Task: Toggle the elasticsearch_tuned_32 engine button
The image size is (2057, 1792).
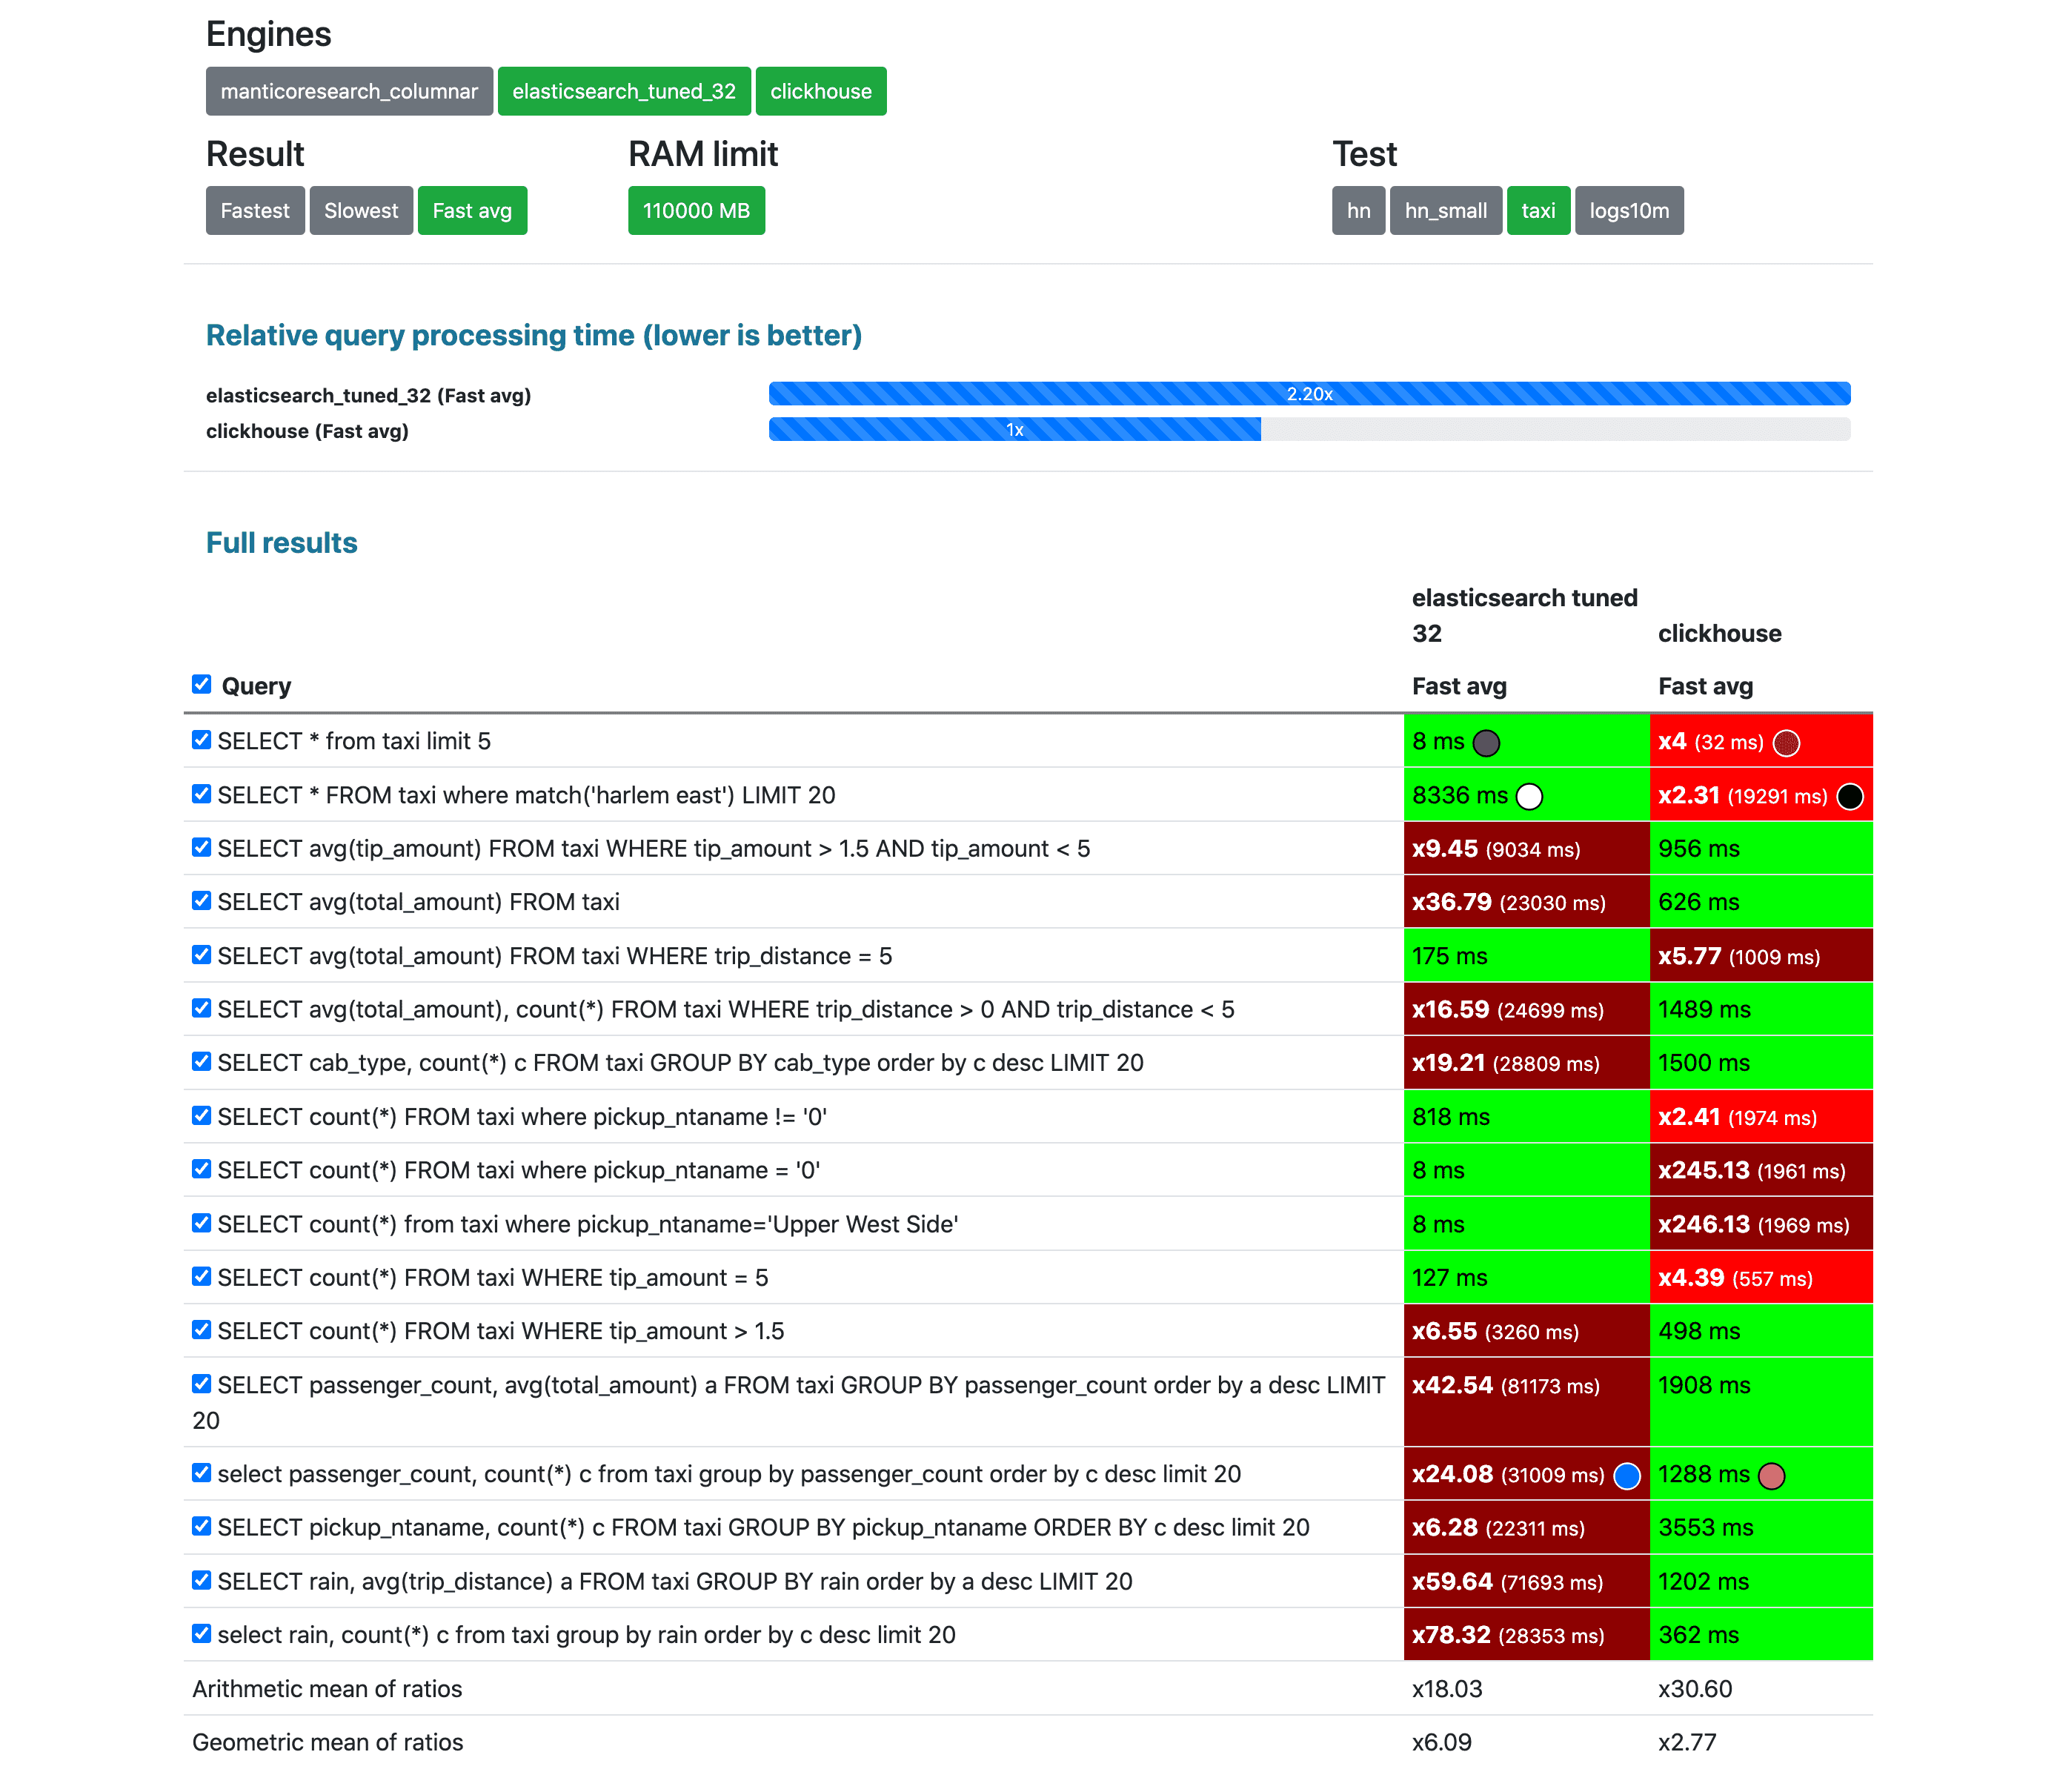Action: [624, 91]
